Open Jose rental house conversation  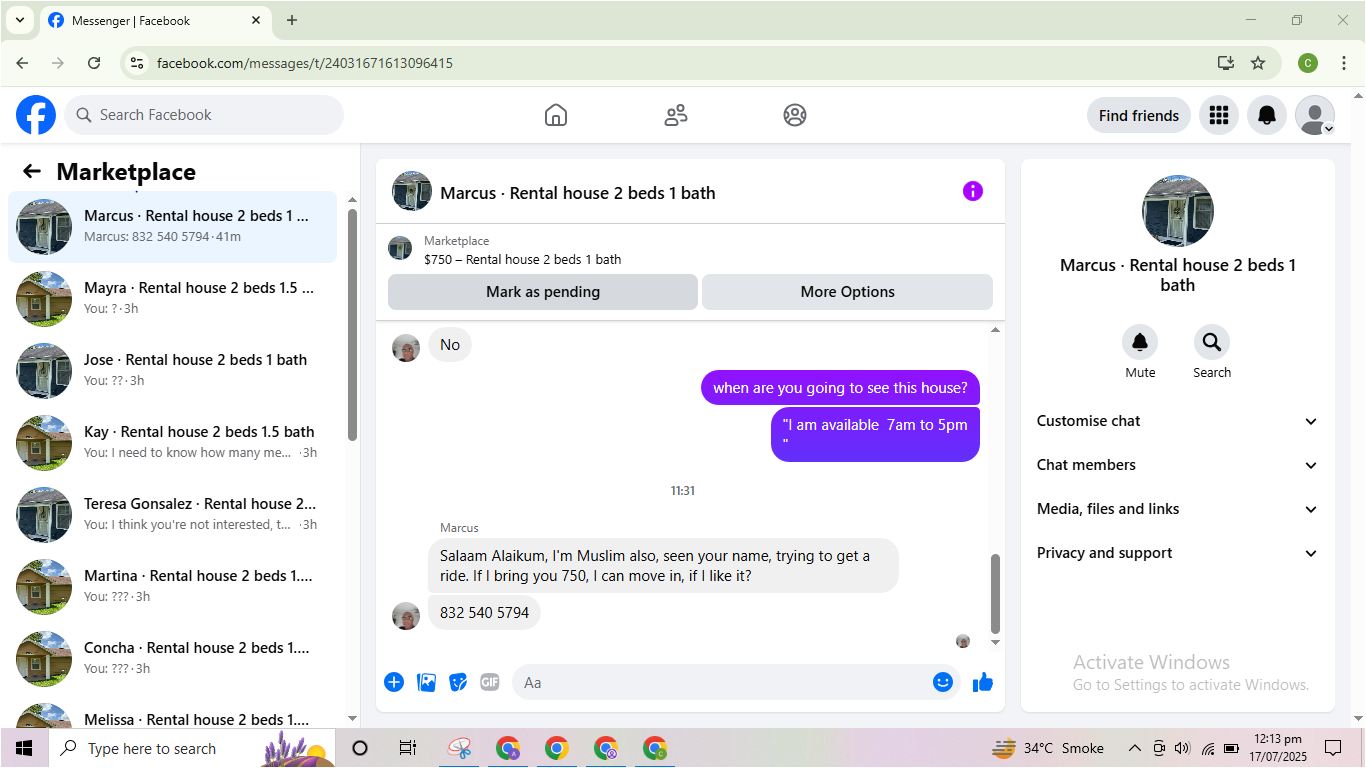173,371
